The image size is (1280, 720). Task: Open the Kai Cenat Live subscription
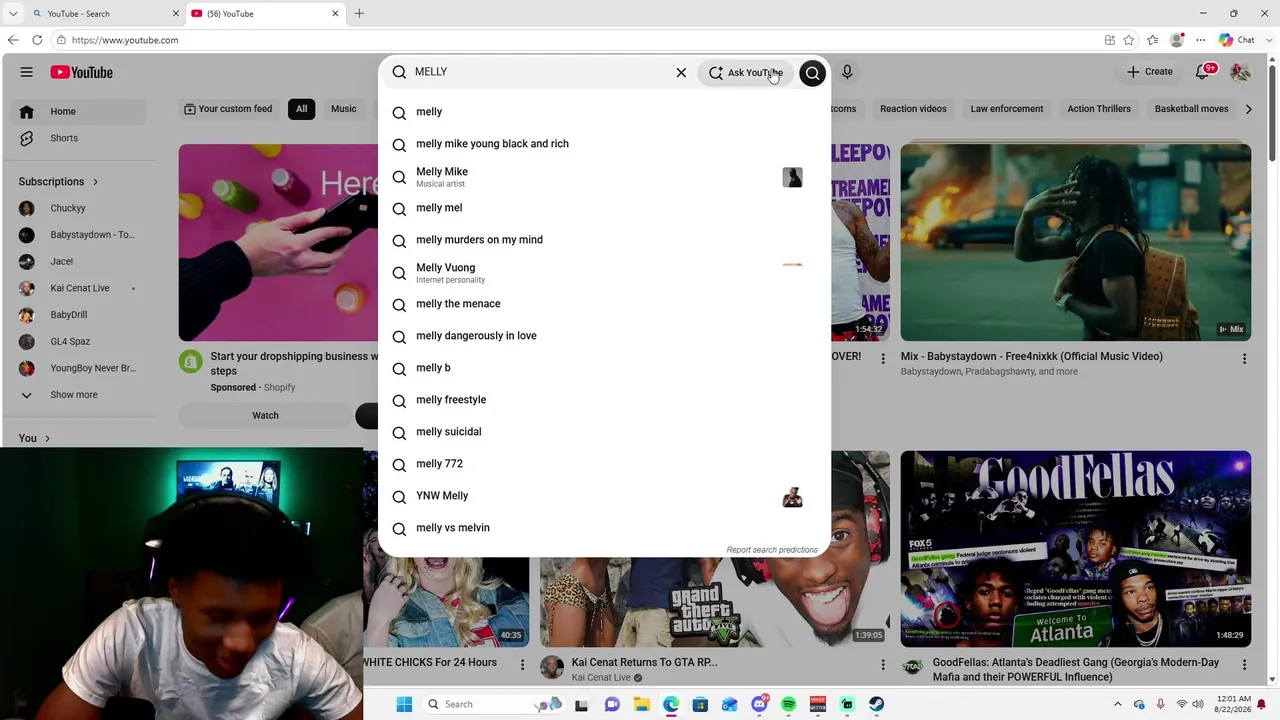tap(82, 288)
